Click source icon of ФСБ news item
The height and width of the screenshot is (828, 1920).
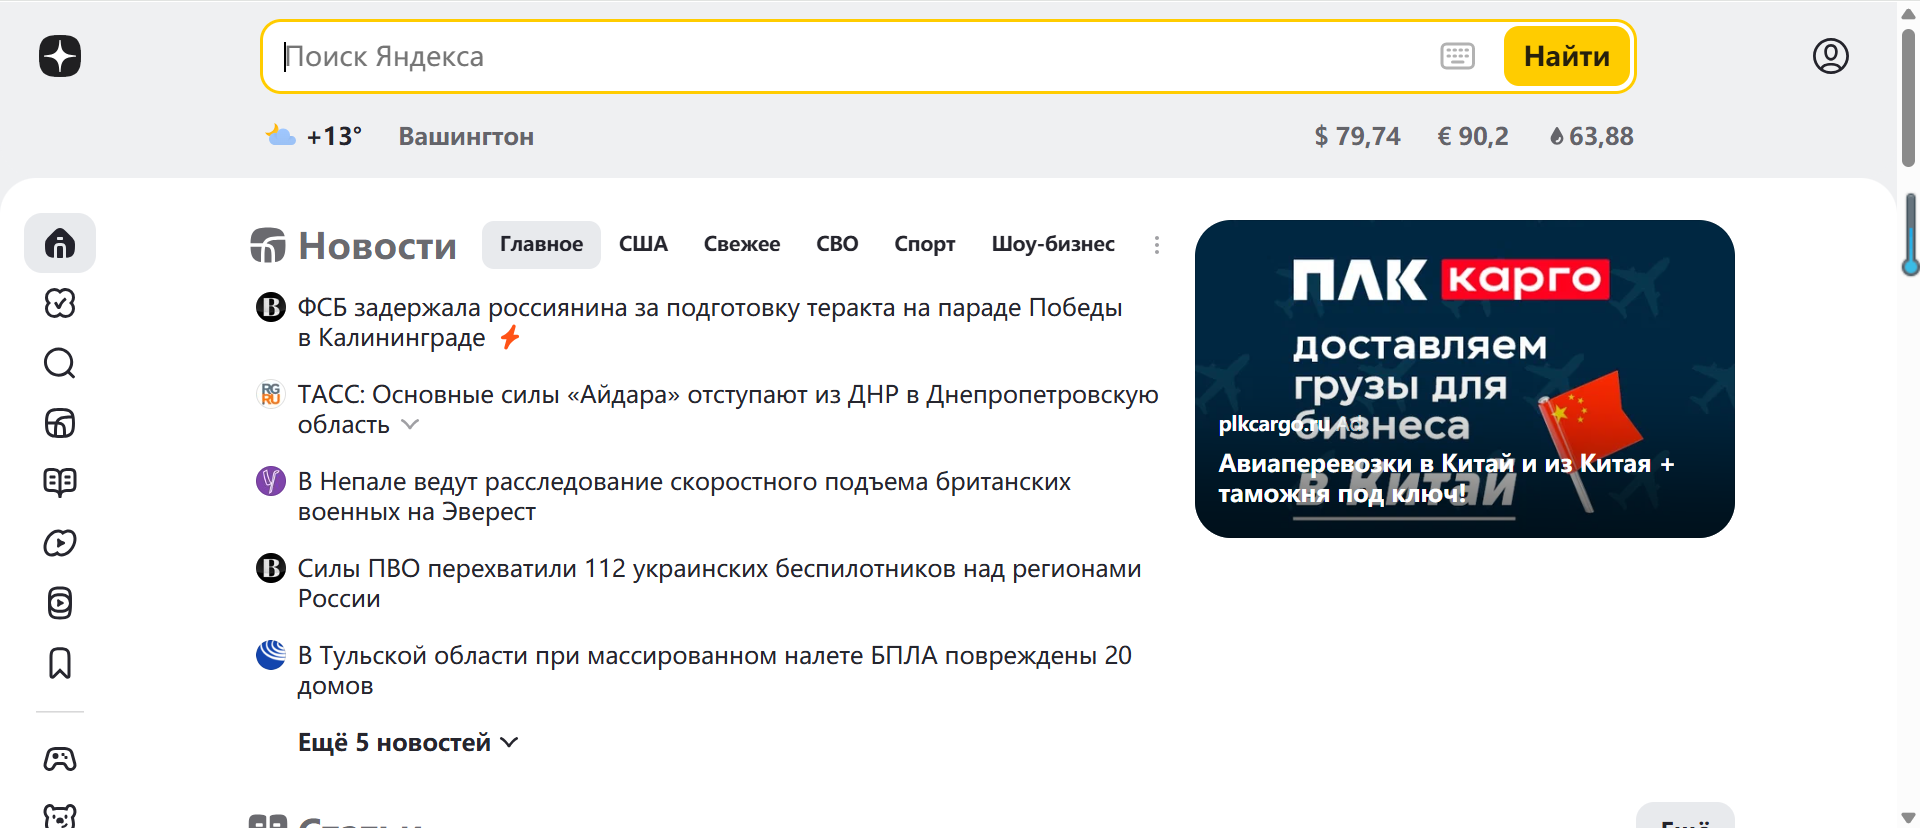tap(271, 307)
